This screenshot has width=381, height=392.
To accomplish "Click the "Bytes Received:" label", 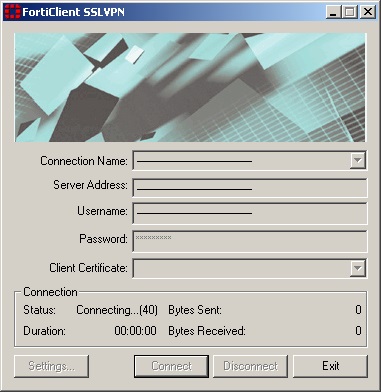I will tap(207, 331).
